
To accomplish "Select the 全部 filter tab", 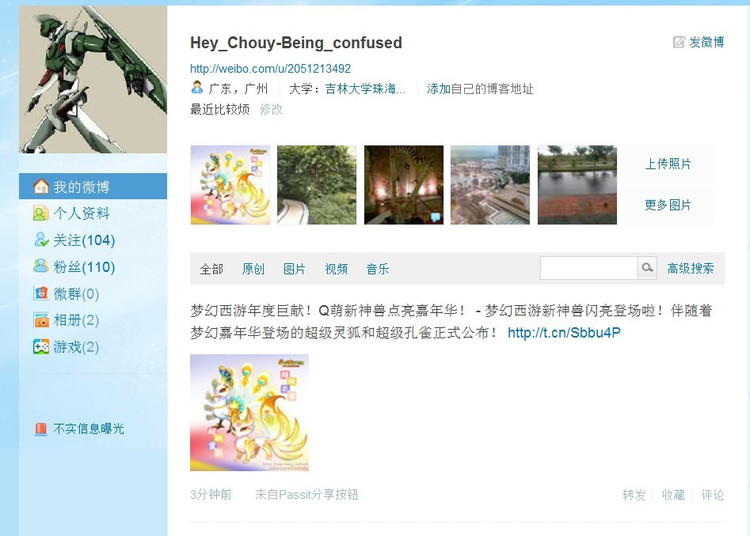I will (211, 269).
